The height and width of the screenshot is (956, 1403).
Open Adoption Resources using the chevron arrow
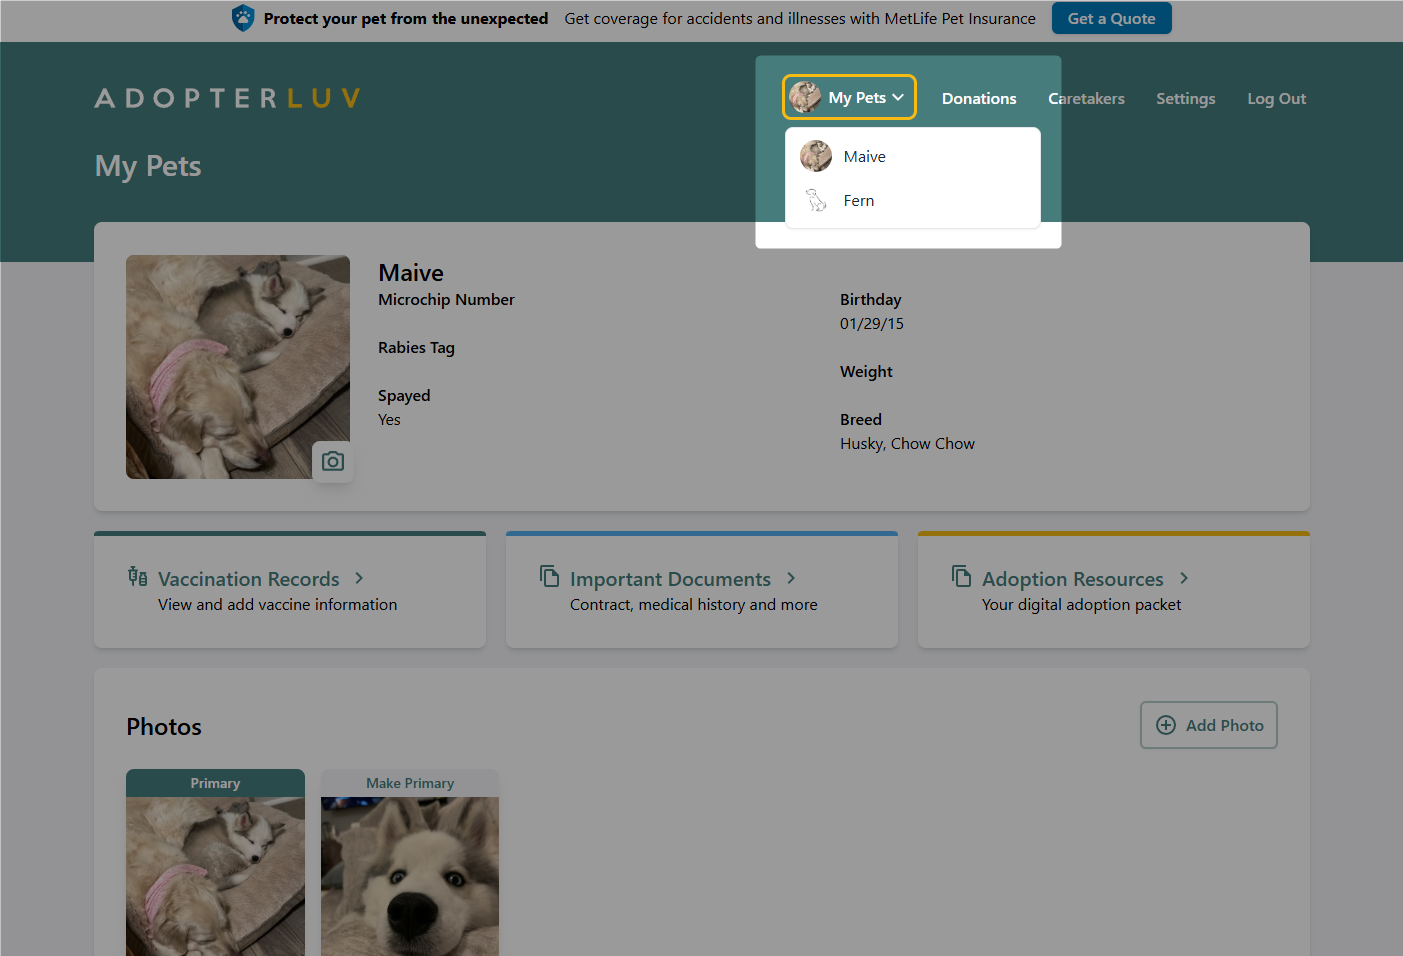coord(1184,578)
